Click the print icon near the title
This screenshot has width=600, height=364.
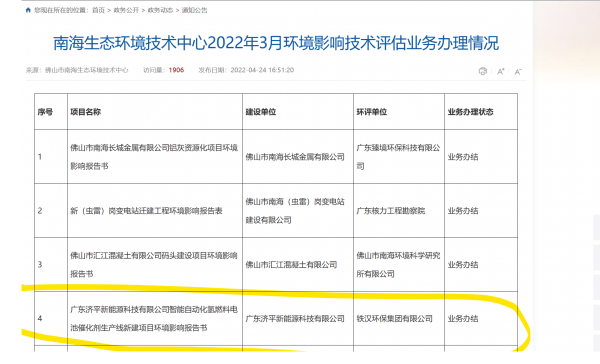[483, 71]
